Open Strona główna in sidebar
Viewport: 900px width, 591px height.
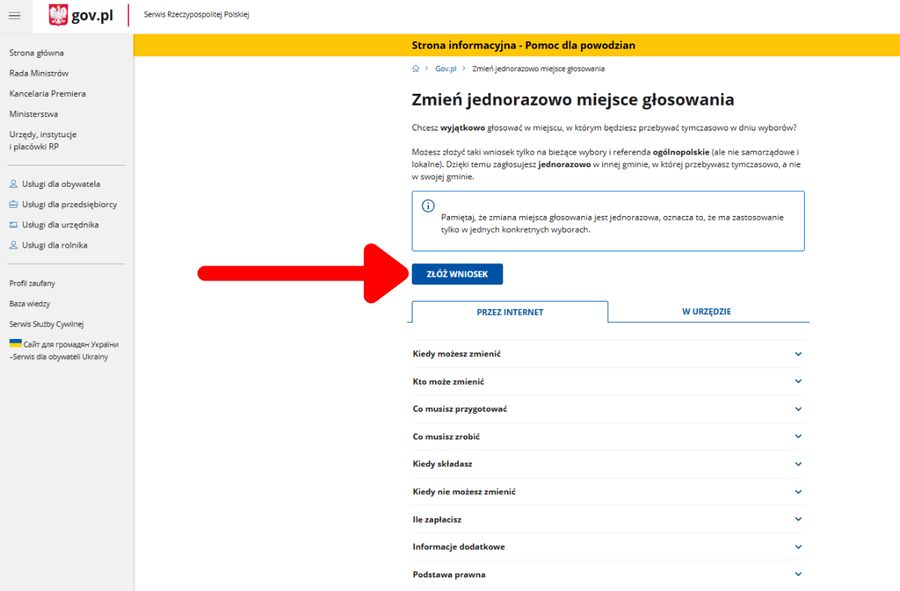click(x=37, y=53)
